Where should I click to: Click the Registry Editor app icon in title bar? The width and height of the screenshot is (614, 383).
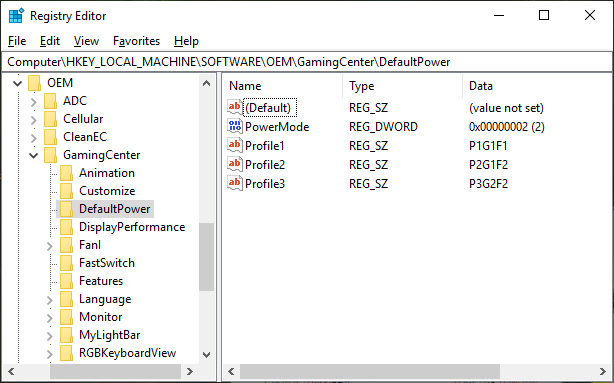pos(16,16)
